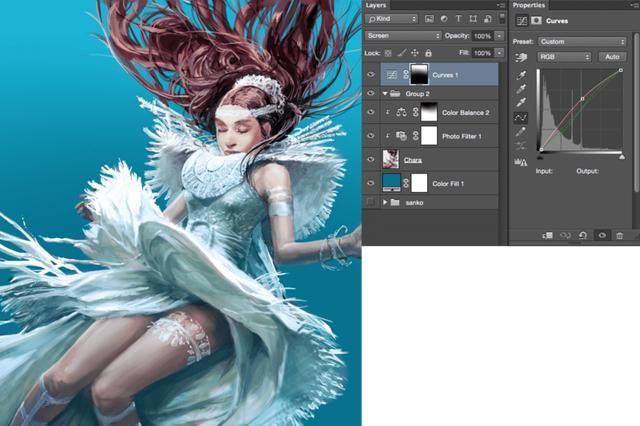Hide the Chara layer
This screenshot has width=640, height=426.
(371, 160)
